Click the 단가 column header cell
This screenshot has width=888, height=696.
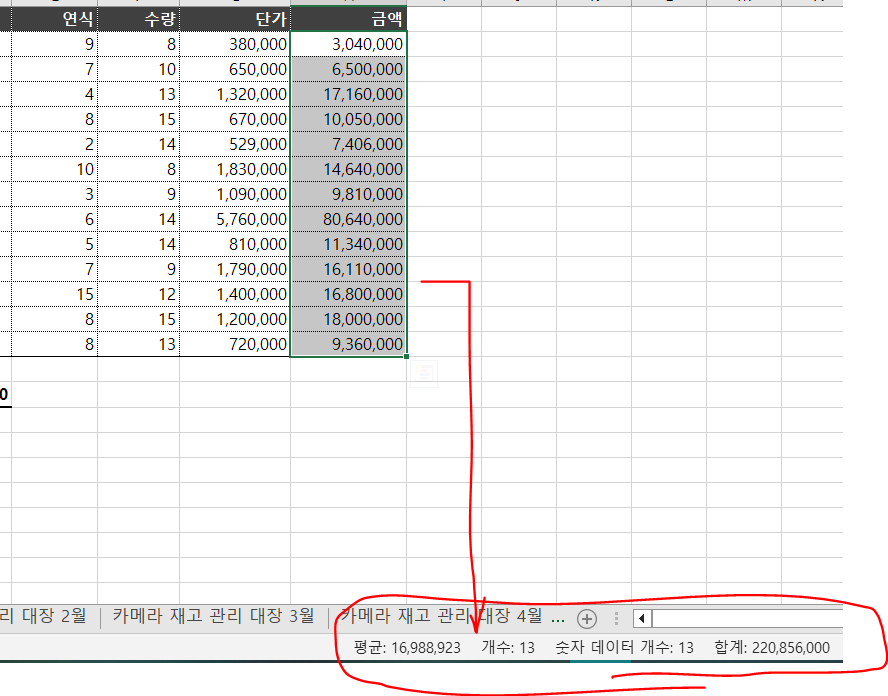235,19
